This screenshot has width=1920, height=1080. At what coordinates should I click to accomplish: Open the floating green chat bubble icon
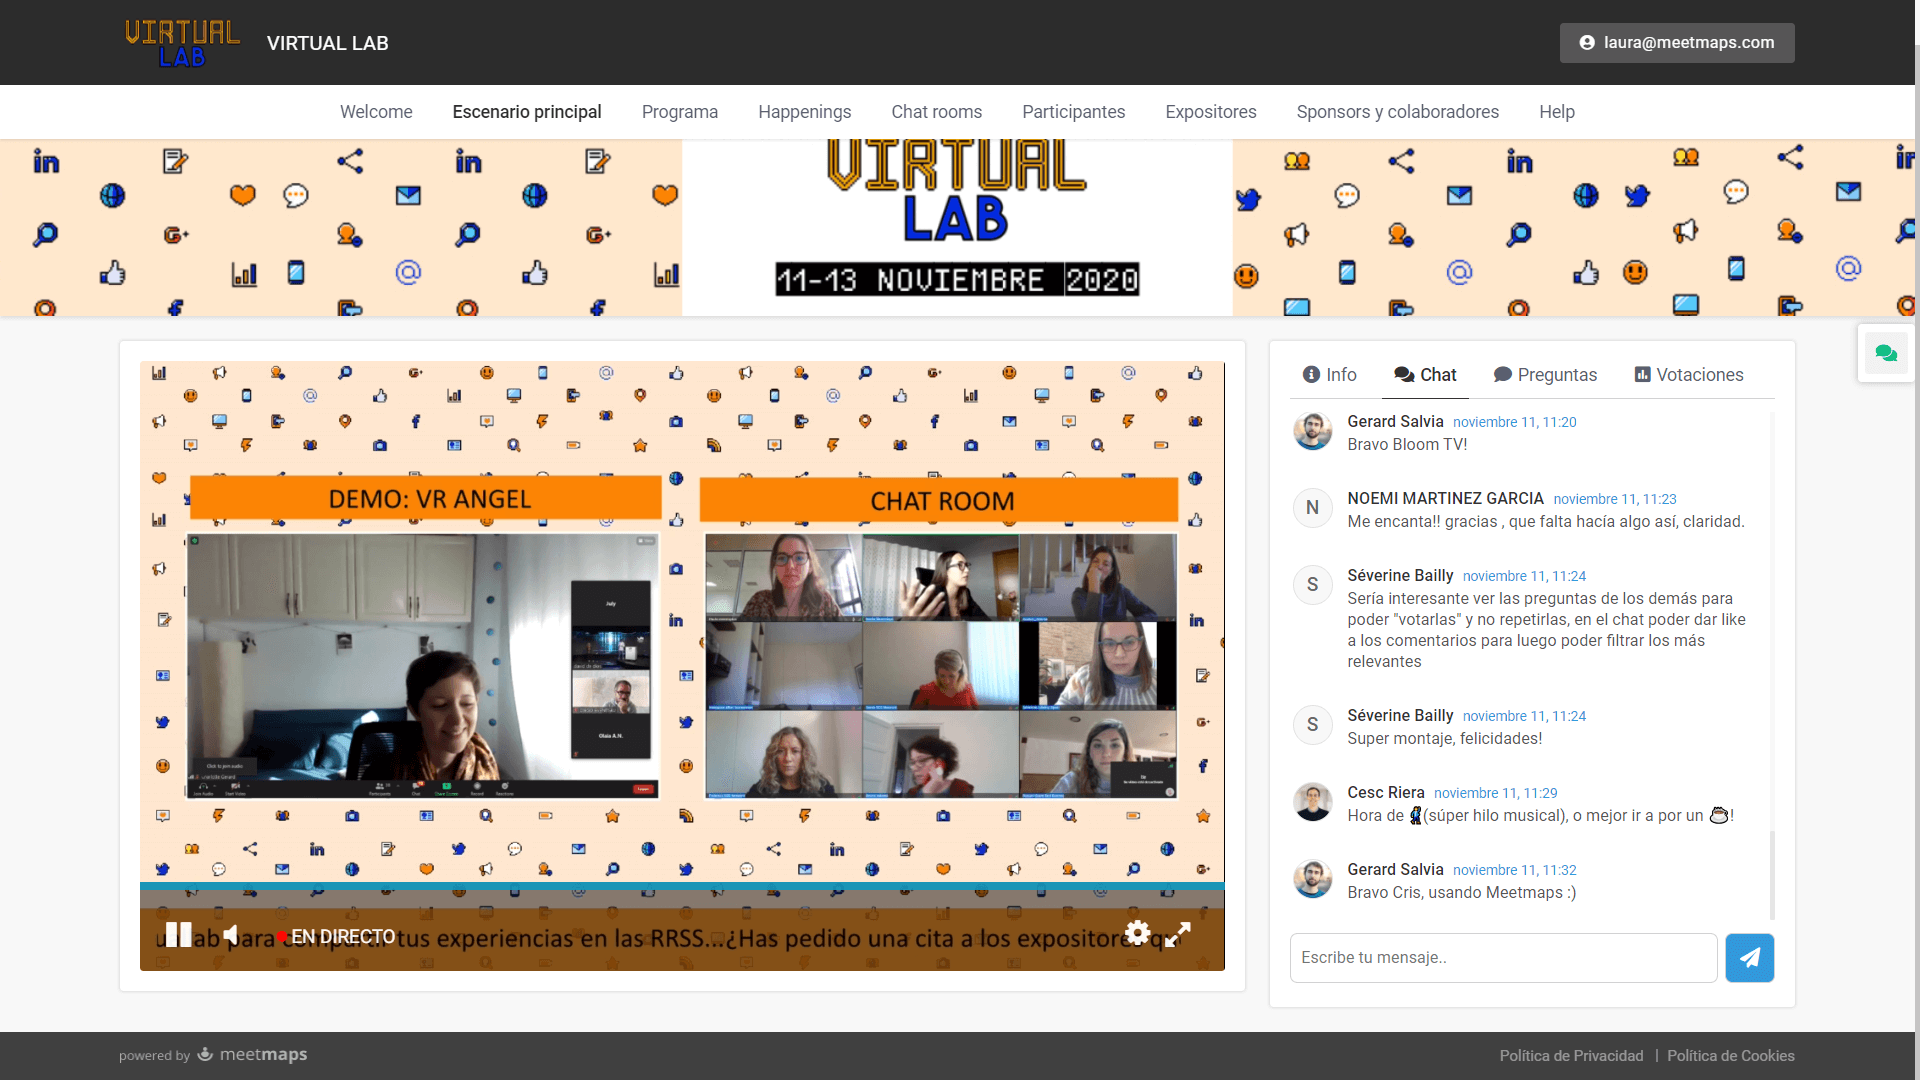[x=1886, y=354]
